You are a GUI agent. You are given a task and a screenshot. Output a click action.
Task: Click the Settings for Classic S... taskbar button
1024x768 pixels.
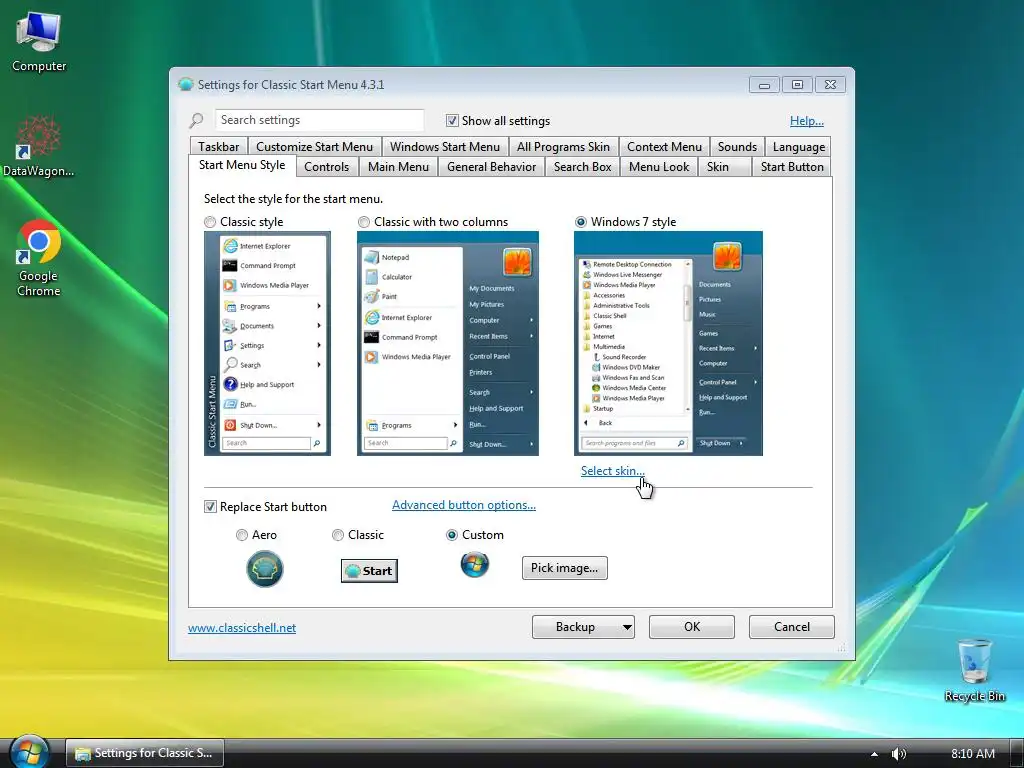[x=145, y=753]
